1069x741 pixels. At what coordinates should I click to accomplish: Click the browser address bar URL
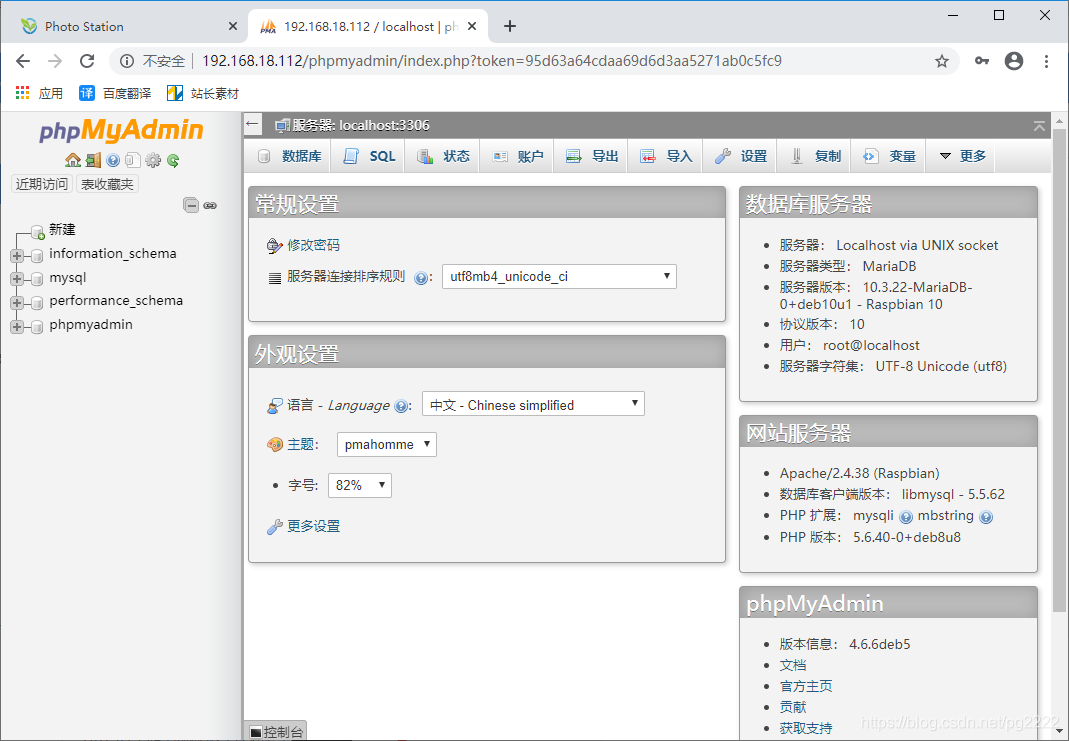[x=492, y=61]
